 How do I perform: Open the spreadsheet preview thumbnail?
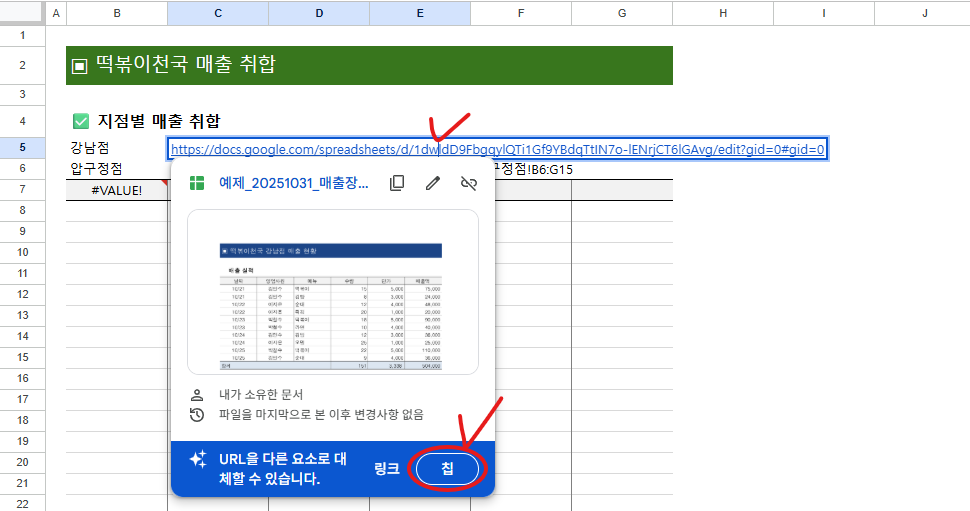[x=332, y=292]
